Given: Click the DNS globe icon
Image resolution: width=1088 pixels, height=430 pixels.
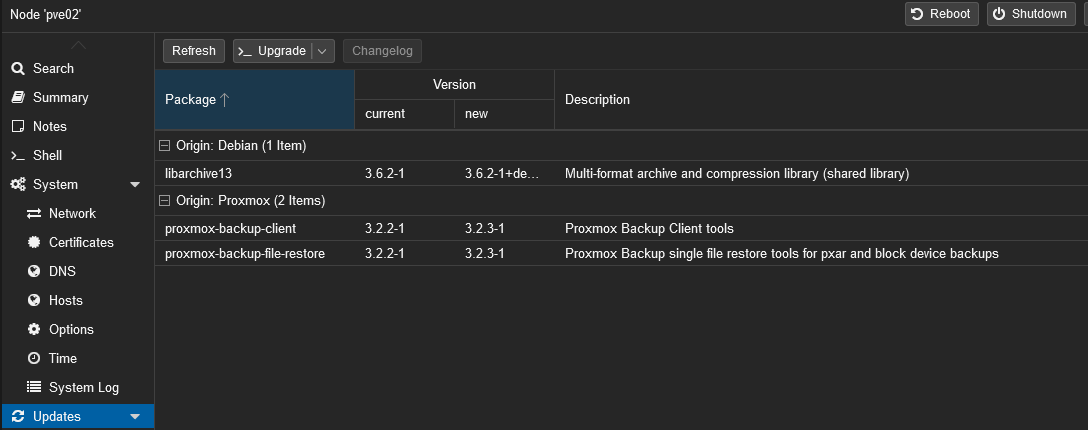Looking at the screenshot, I should (x=33, y=272).
